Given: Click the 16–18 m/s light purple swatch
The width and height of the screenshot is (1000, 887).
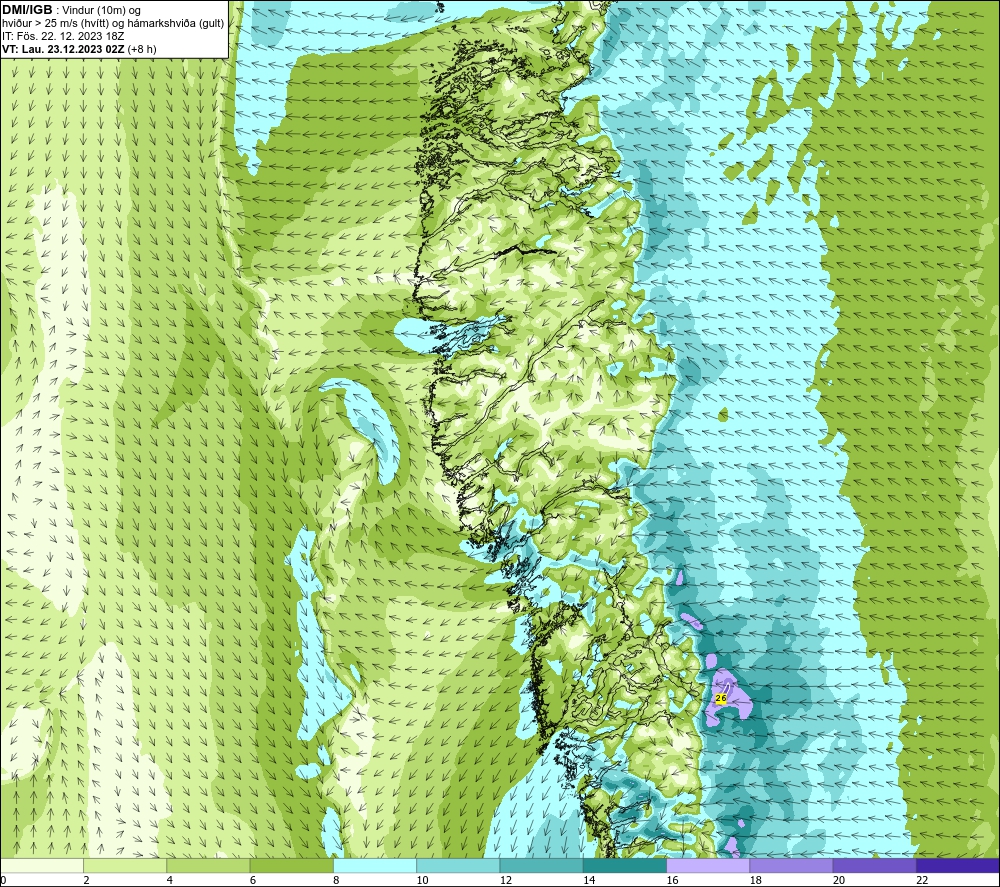Looking at the screenshot, I should [708, 865].
